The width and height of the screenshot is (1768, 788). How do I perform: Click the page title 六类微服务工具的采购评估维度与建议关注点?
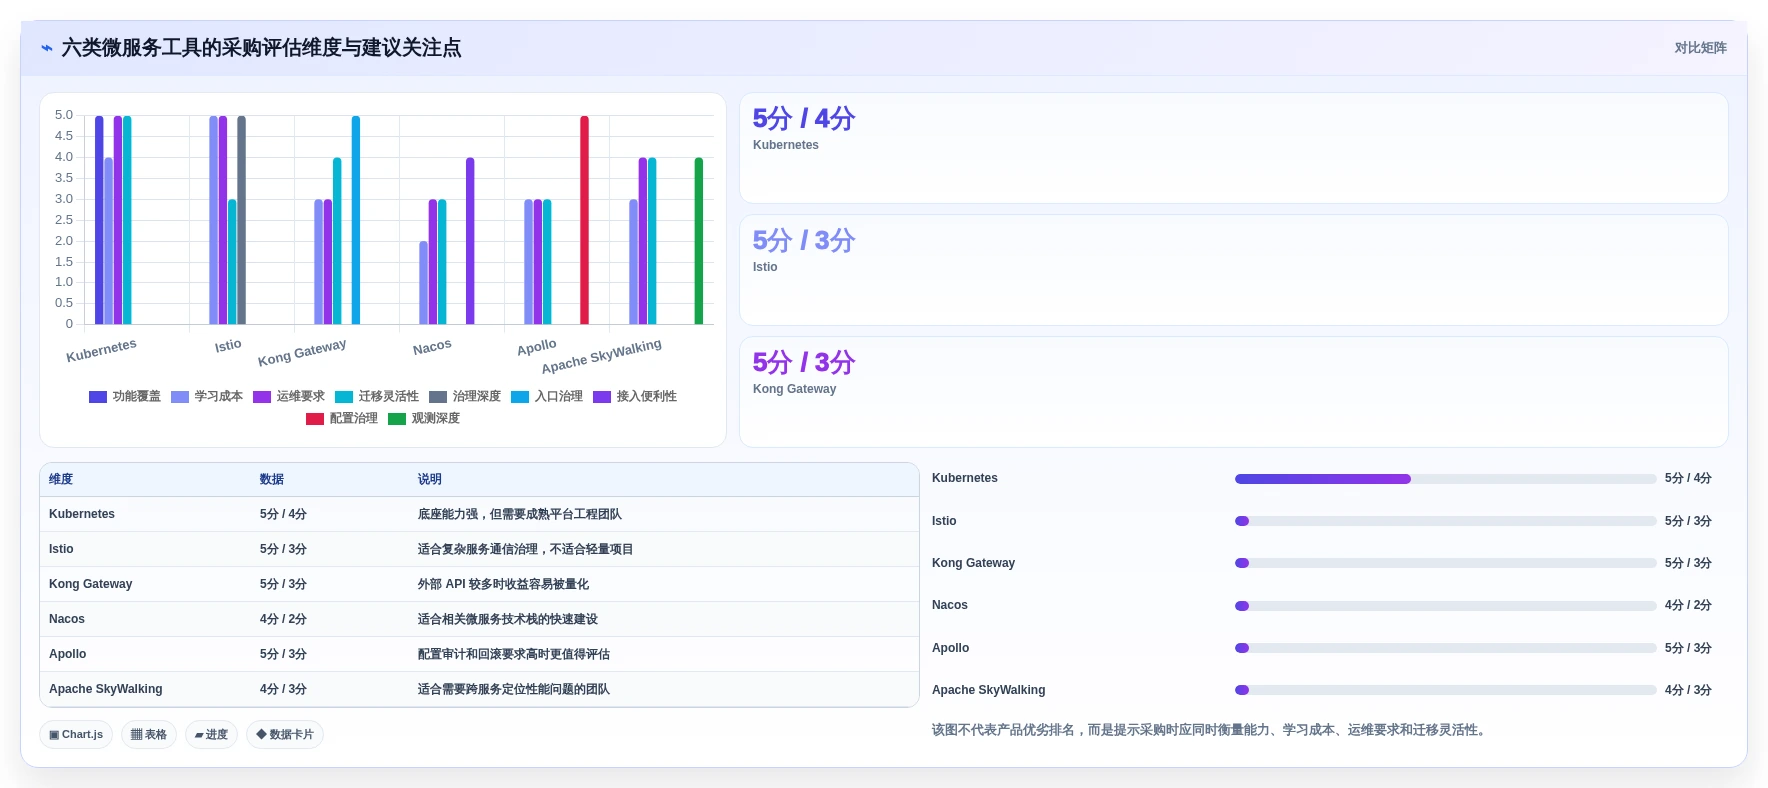(261, 48)
